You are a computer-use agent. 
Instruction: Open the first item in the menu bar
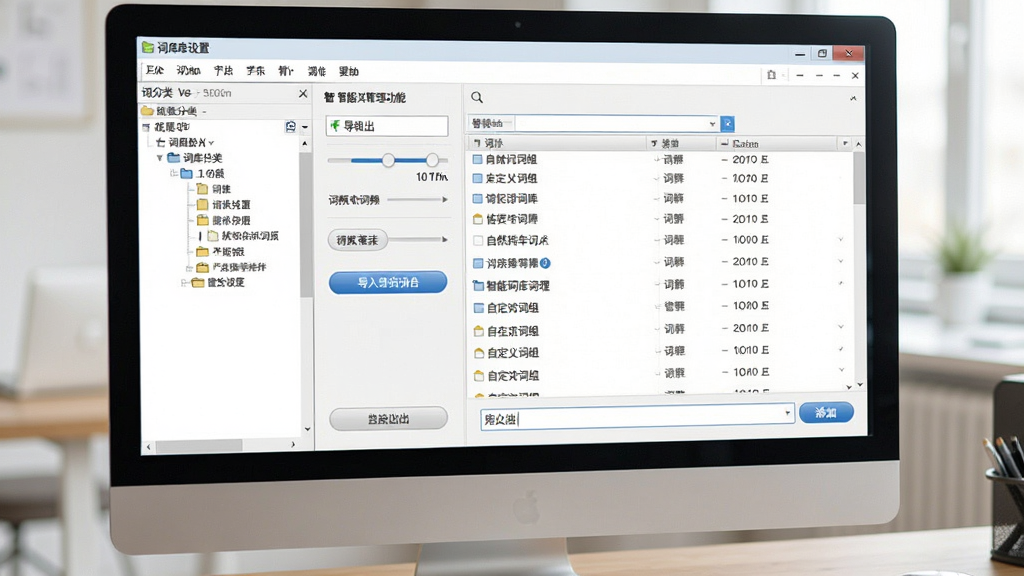coord(155,71)
